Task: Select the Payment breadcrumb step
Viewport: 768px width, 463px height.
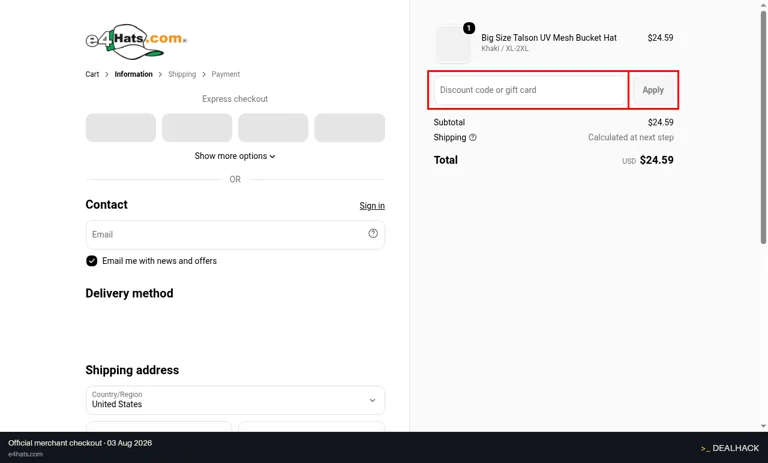Action: [226, 74]
